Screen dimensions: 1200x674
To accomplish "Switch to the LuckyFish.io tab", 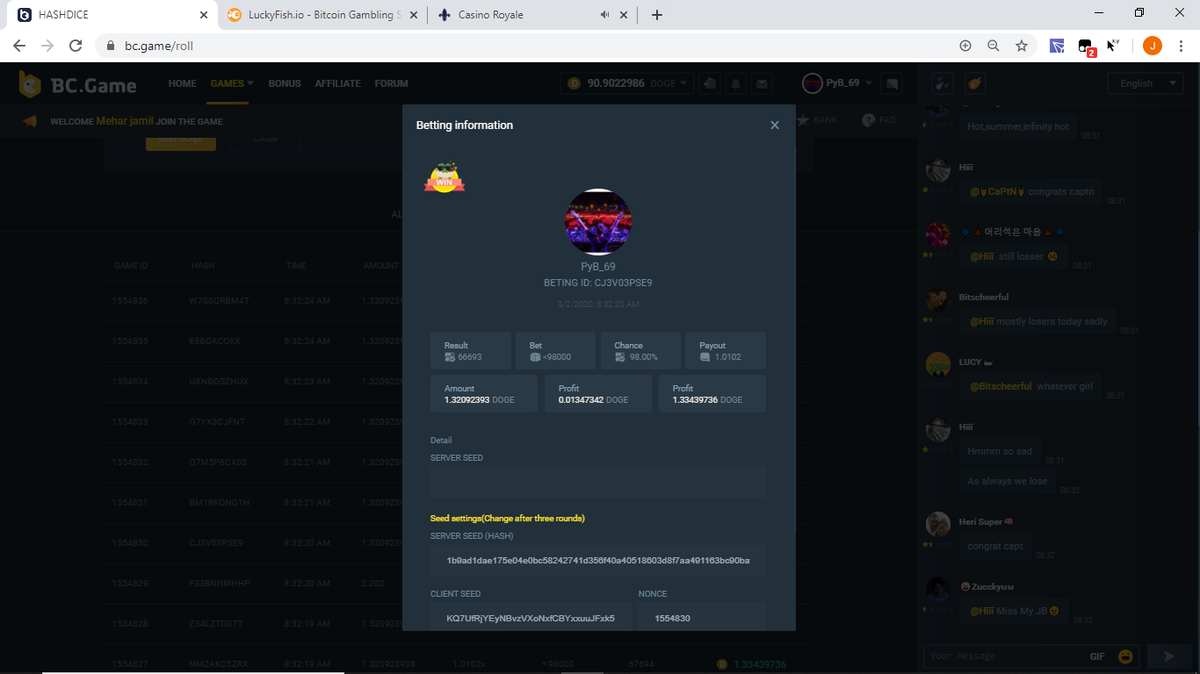I will 310,15.
